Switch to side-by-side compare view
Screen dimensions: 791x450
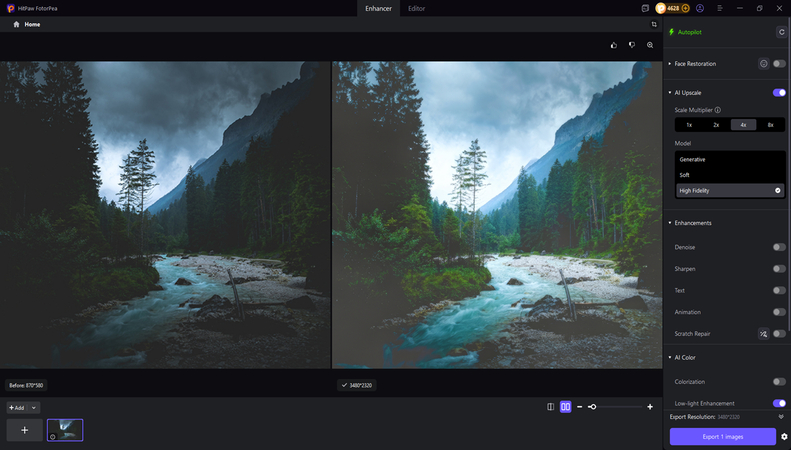(x=566, y=407)
